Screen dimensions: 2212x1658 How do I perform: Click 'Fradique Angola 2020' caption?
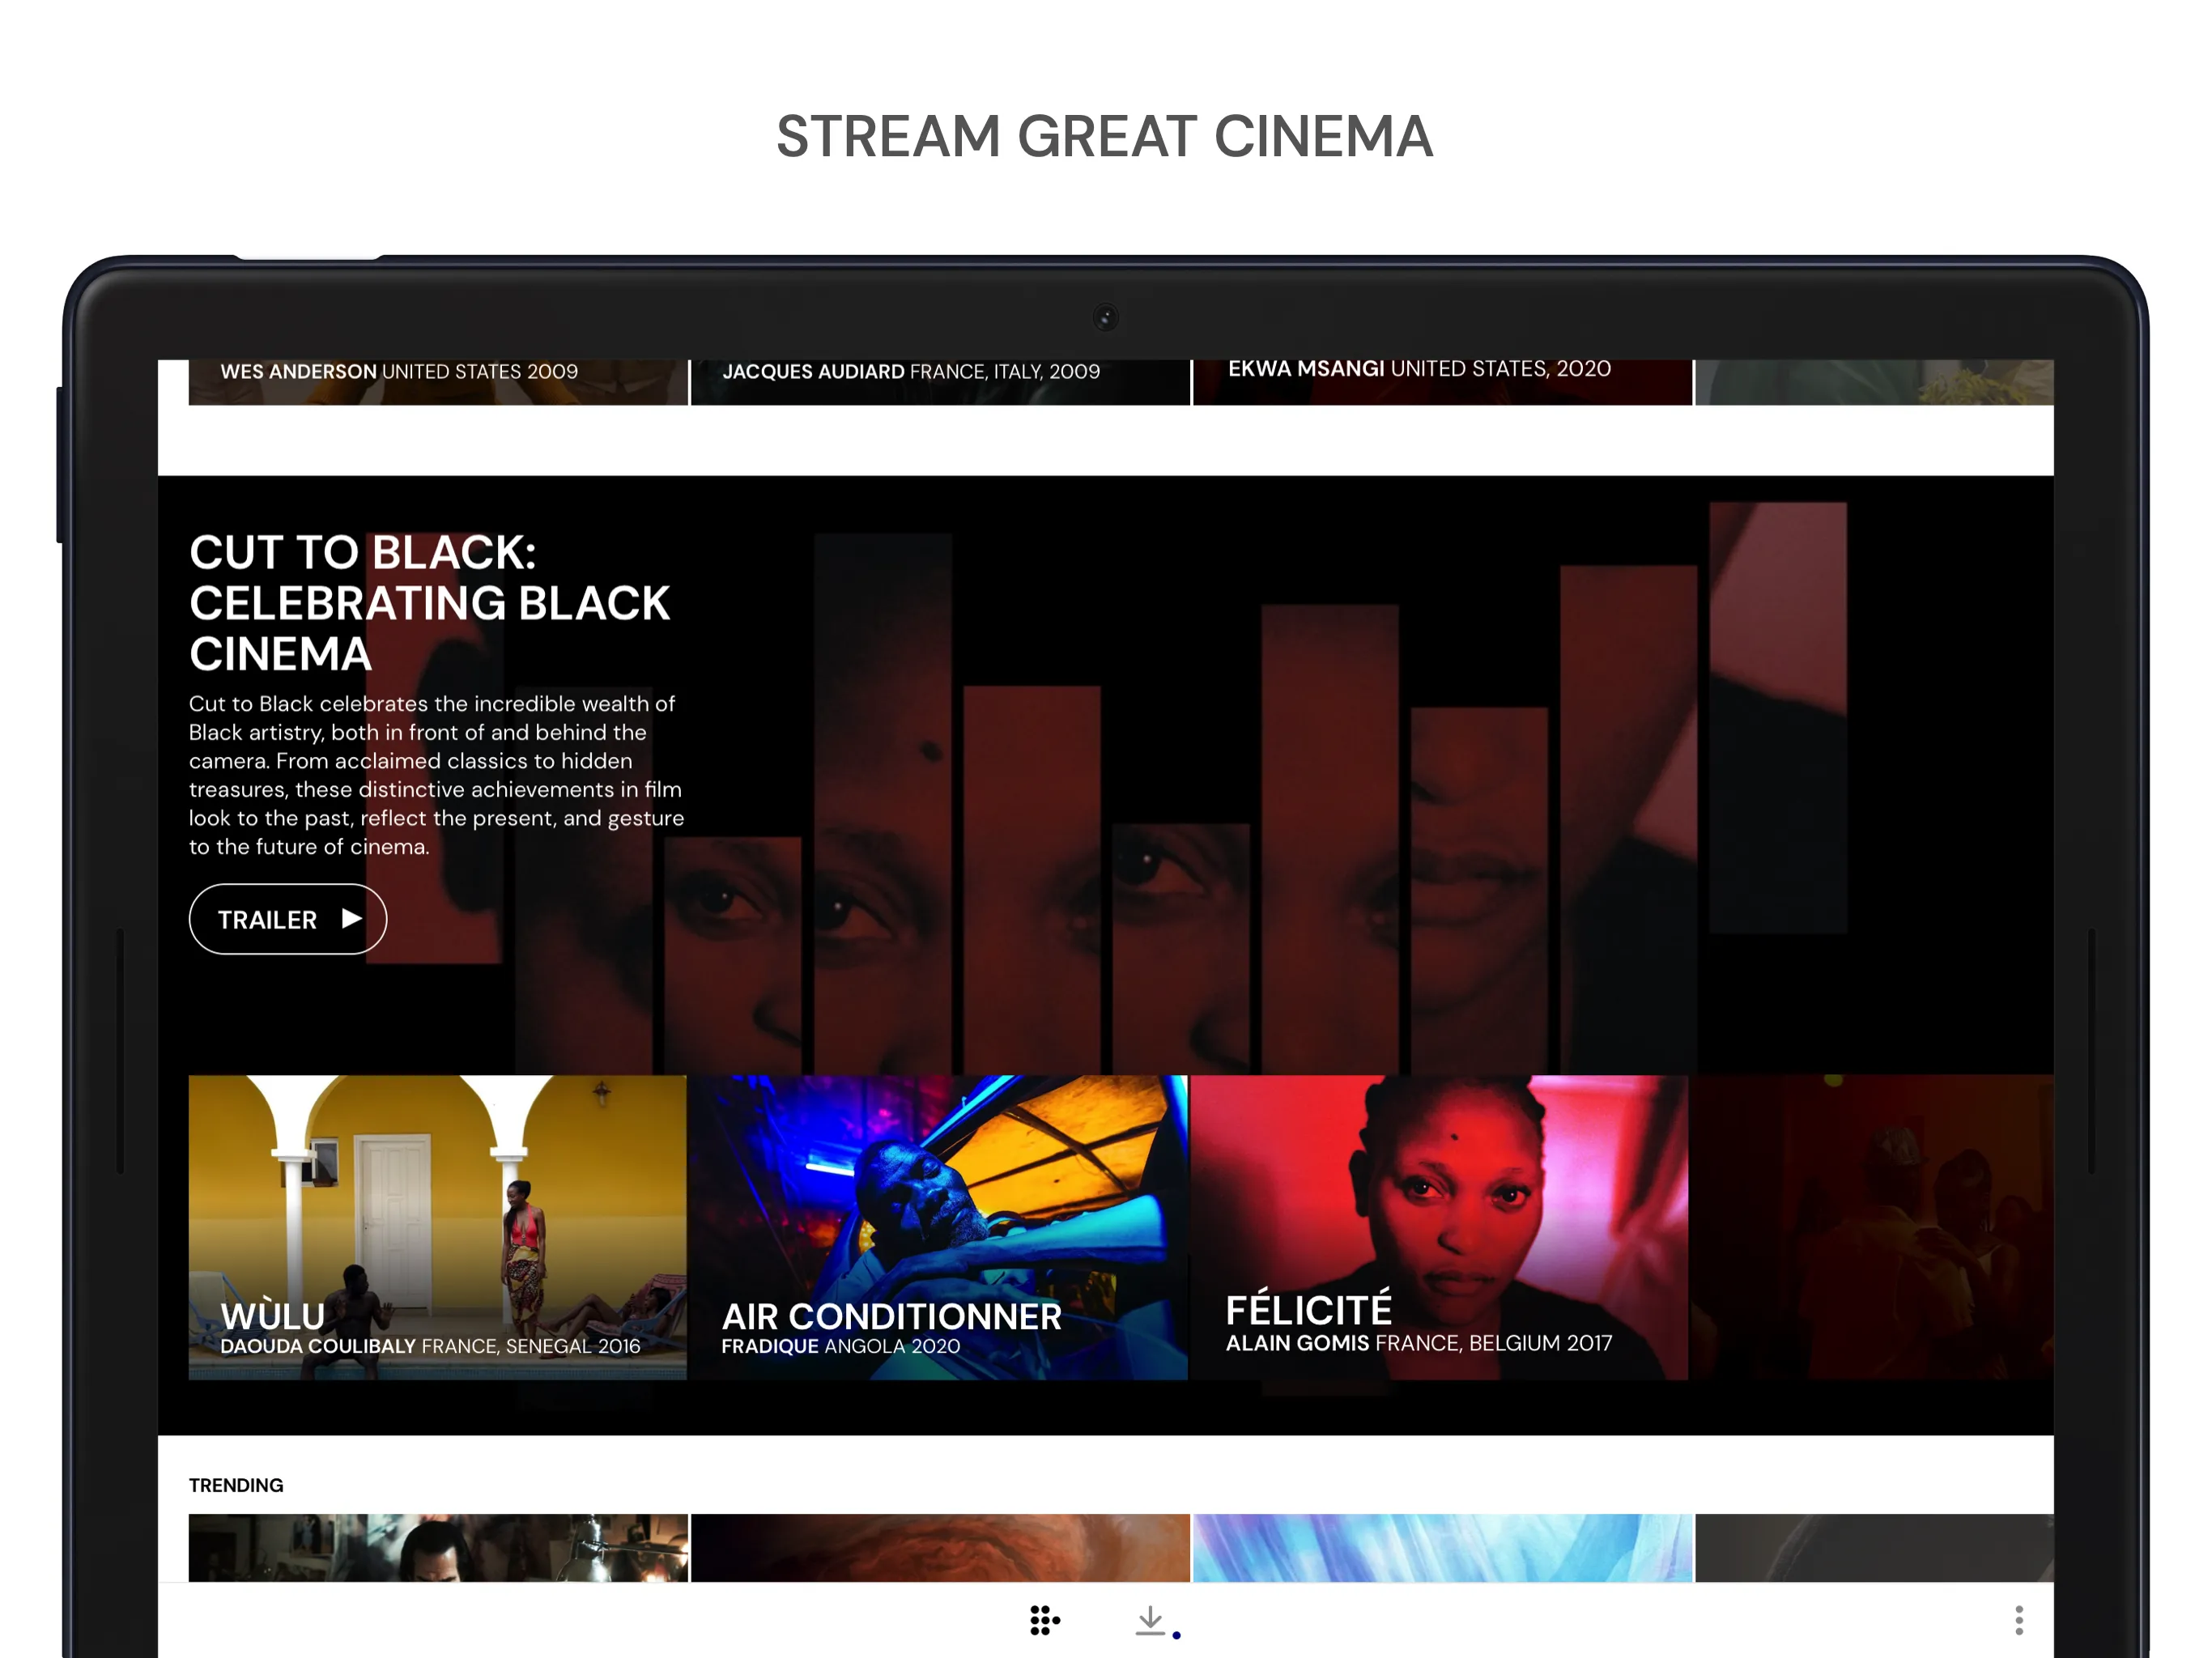841,1346
